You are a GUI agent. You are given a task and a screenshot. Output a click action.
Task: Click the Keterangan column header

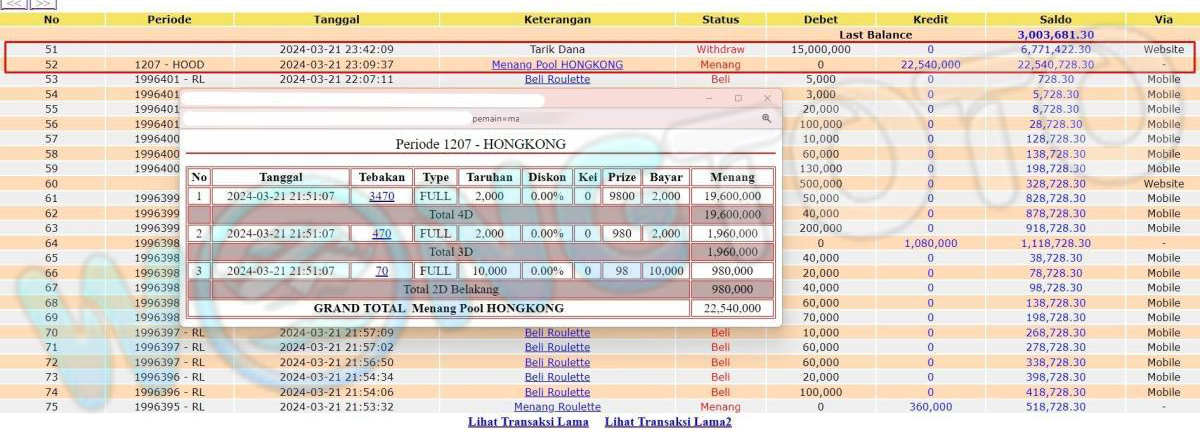click(x=557, y=19)
